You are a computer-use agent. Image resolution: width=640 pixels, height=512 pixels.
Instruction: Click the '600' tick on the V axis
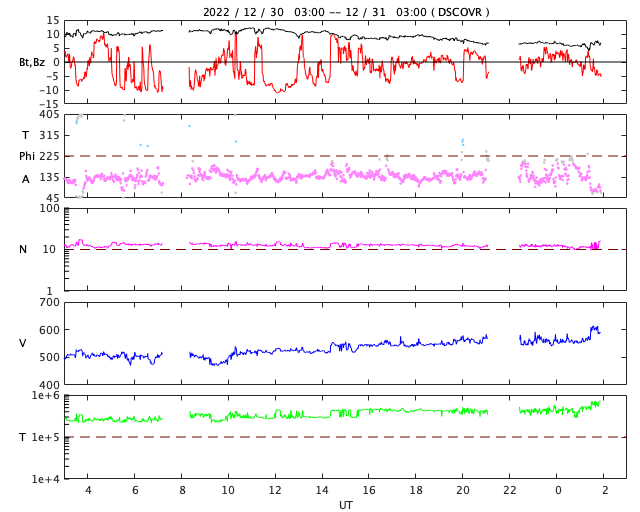coord(49,330)
